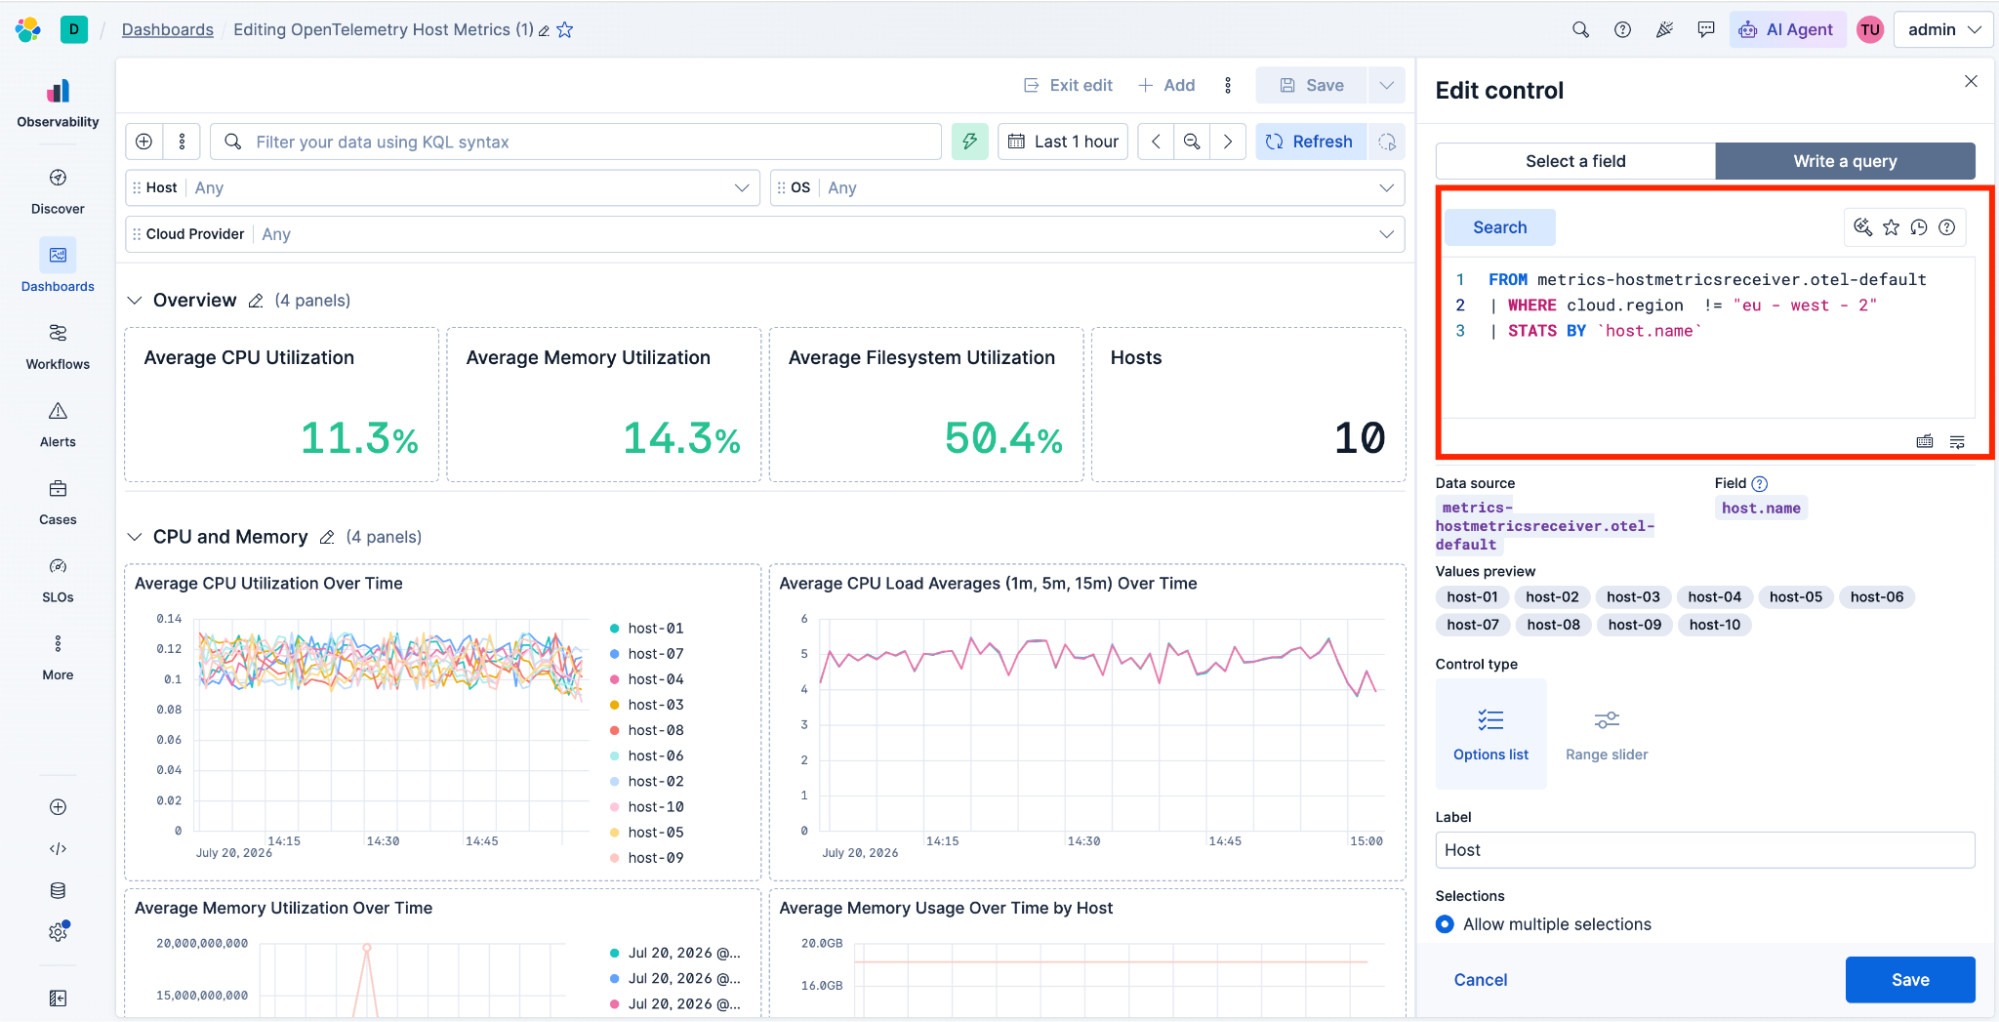Edit dashboard title pencil icon
Image resolution: width=1999 pixels, height=1022 pixels.
(x=544, y=31)
